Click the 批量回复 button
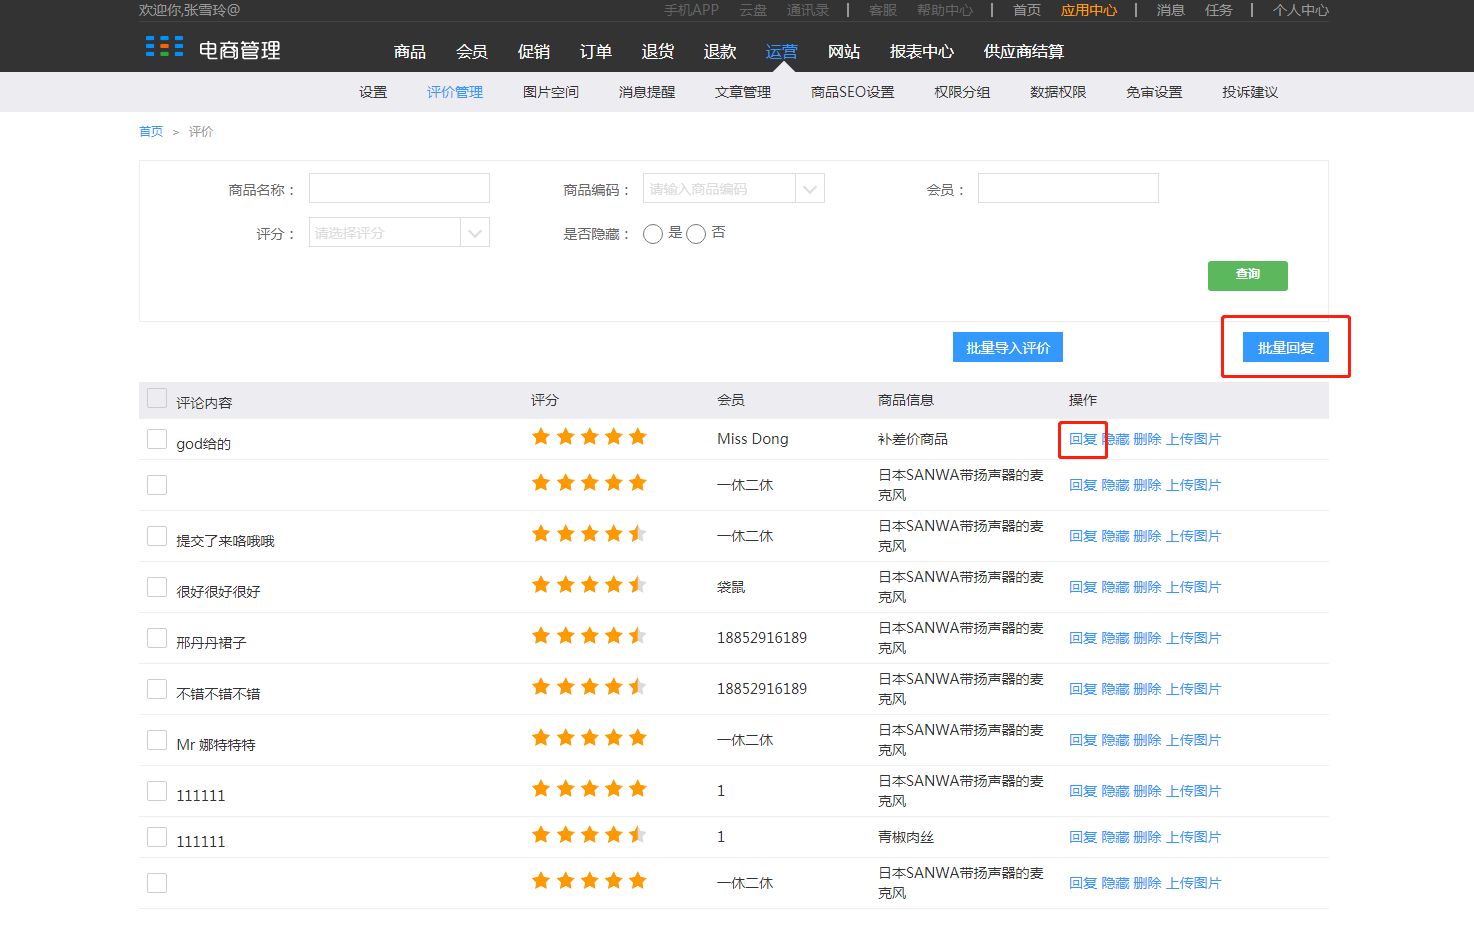 (1286, 347)
